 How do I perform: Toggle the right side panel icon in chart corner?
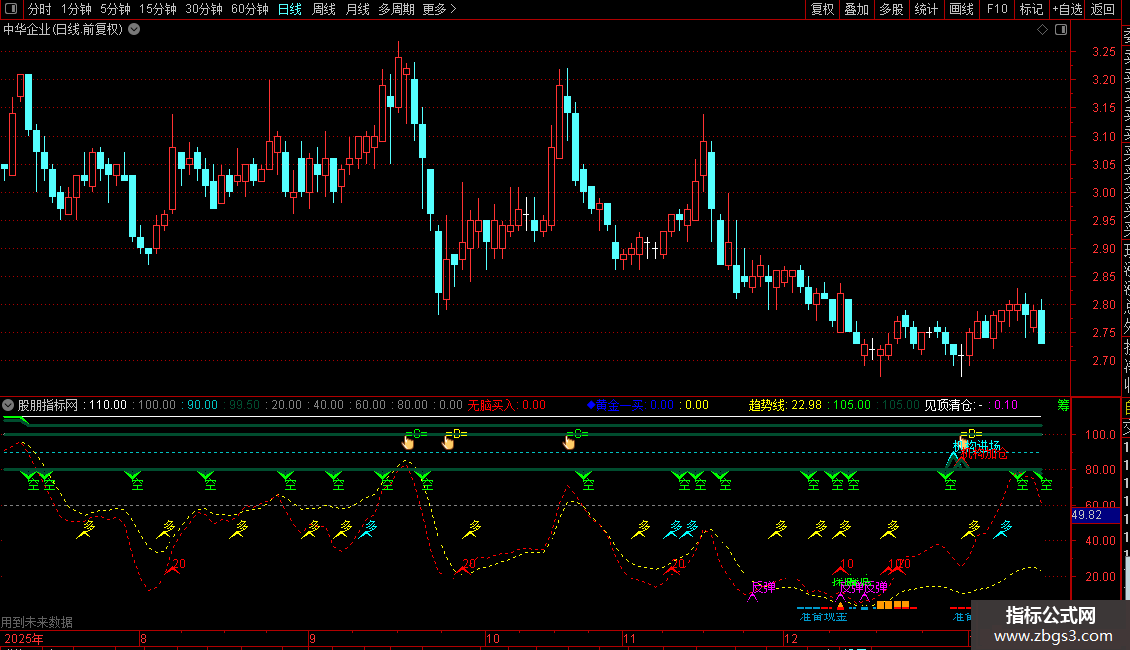pyautogui.click(x=1061, y=30)
